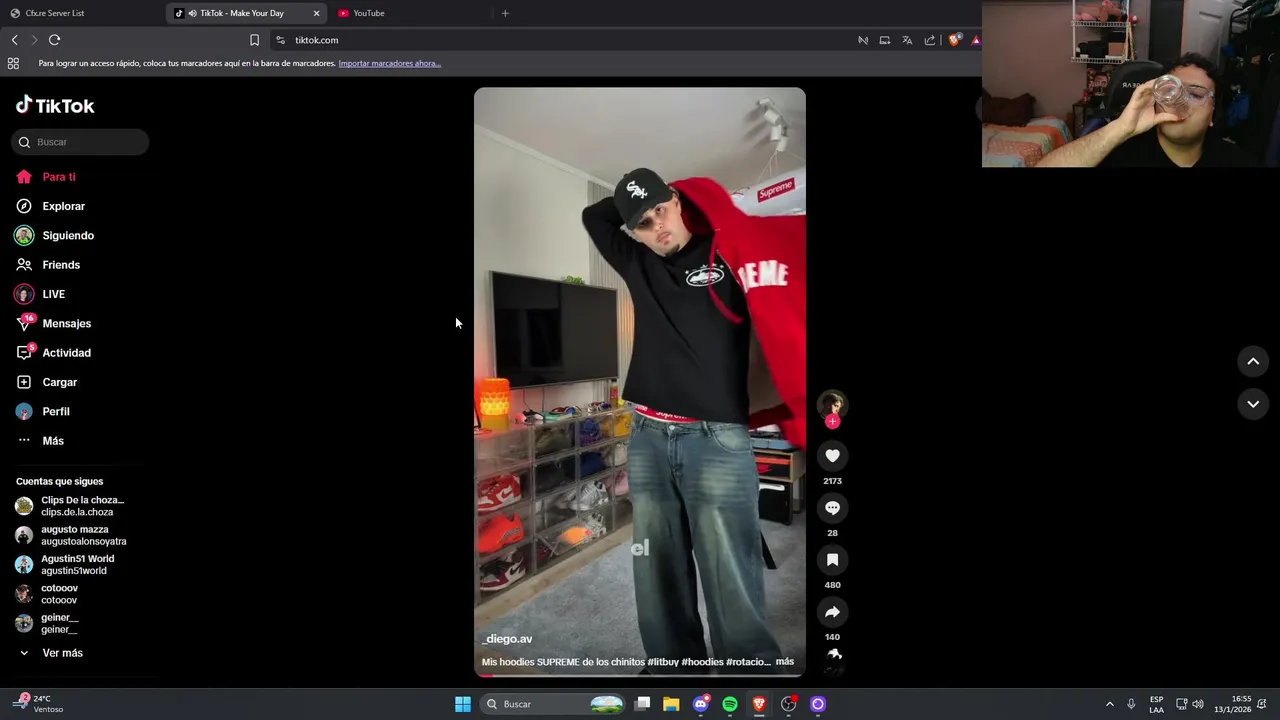This screenshot has width=1280, height=720.
Task: Share the video with the arrow icon
Action: 832,612
